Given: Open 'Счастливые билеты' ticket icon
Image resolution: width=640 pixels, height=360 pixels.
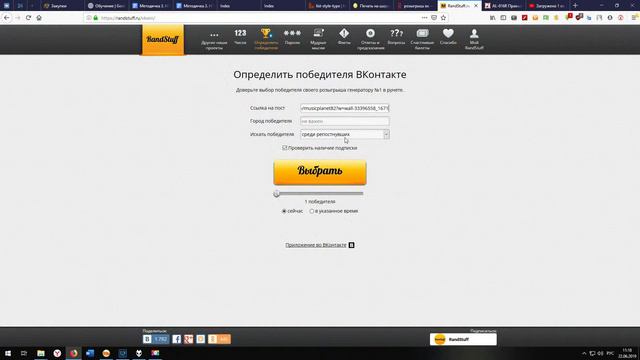Looking at the screenshot, I should tap(422, 39).
